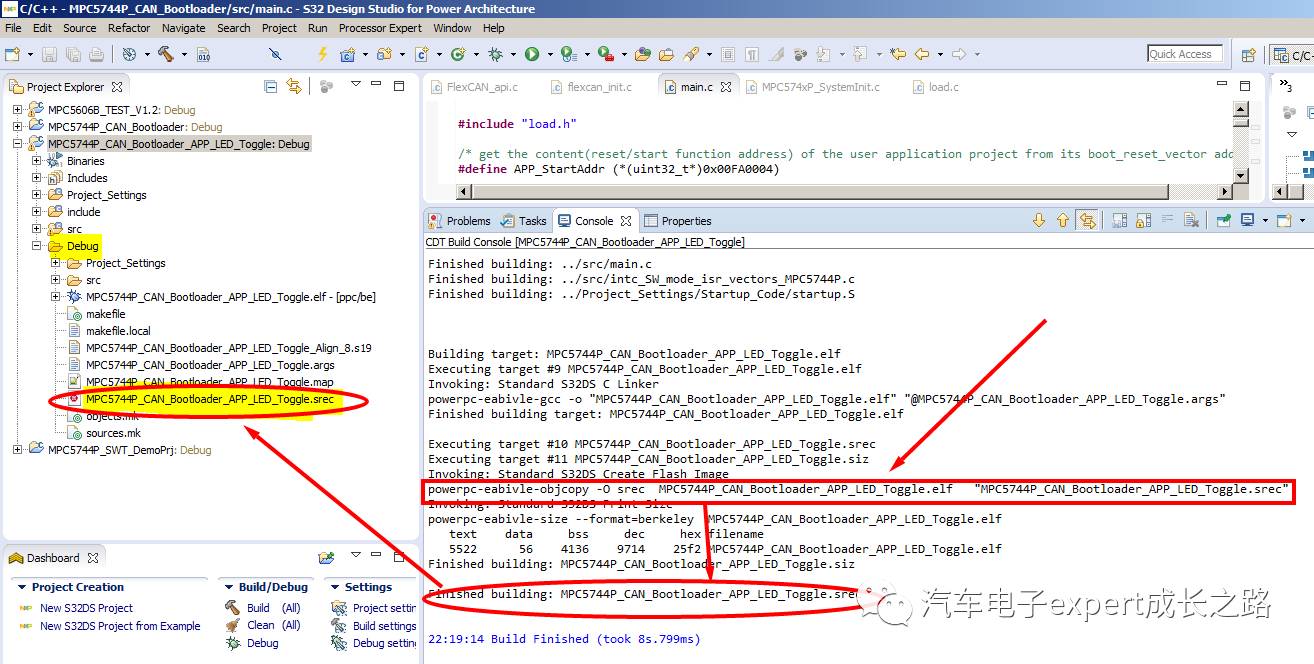Click console Show Previous up arrow icon
This screenshot has height=664, width=1314.
point(1062,220)
